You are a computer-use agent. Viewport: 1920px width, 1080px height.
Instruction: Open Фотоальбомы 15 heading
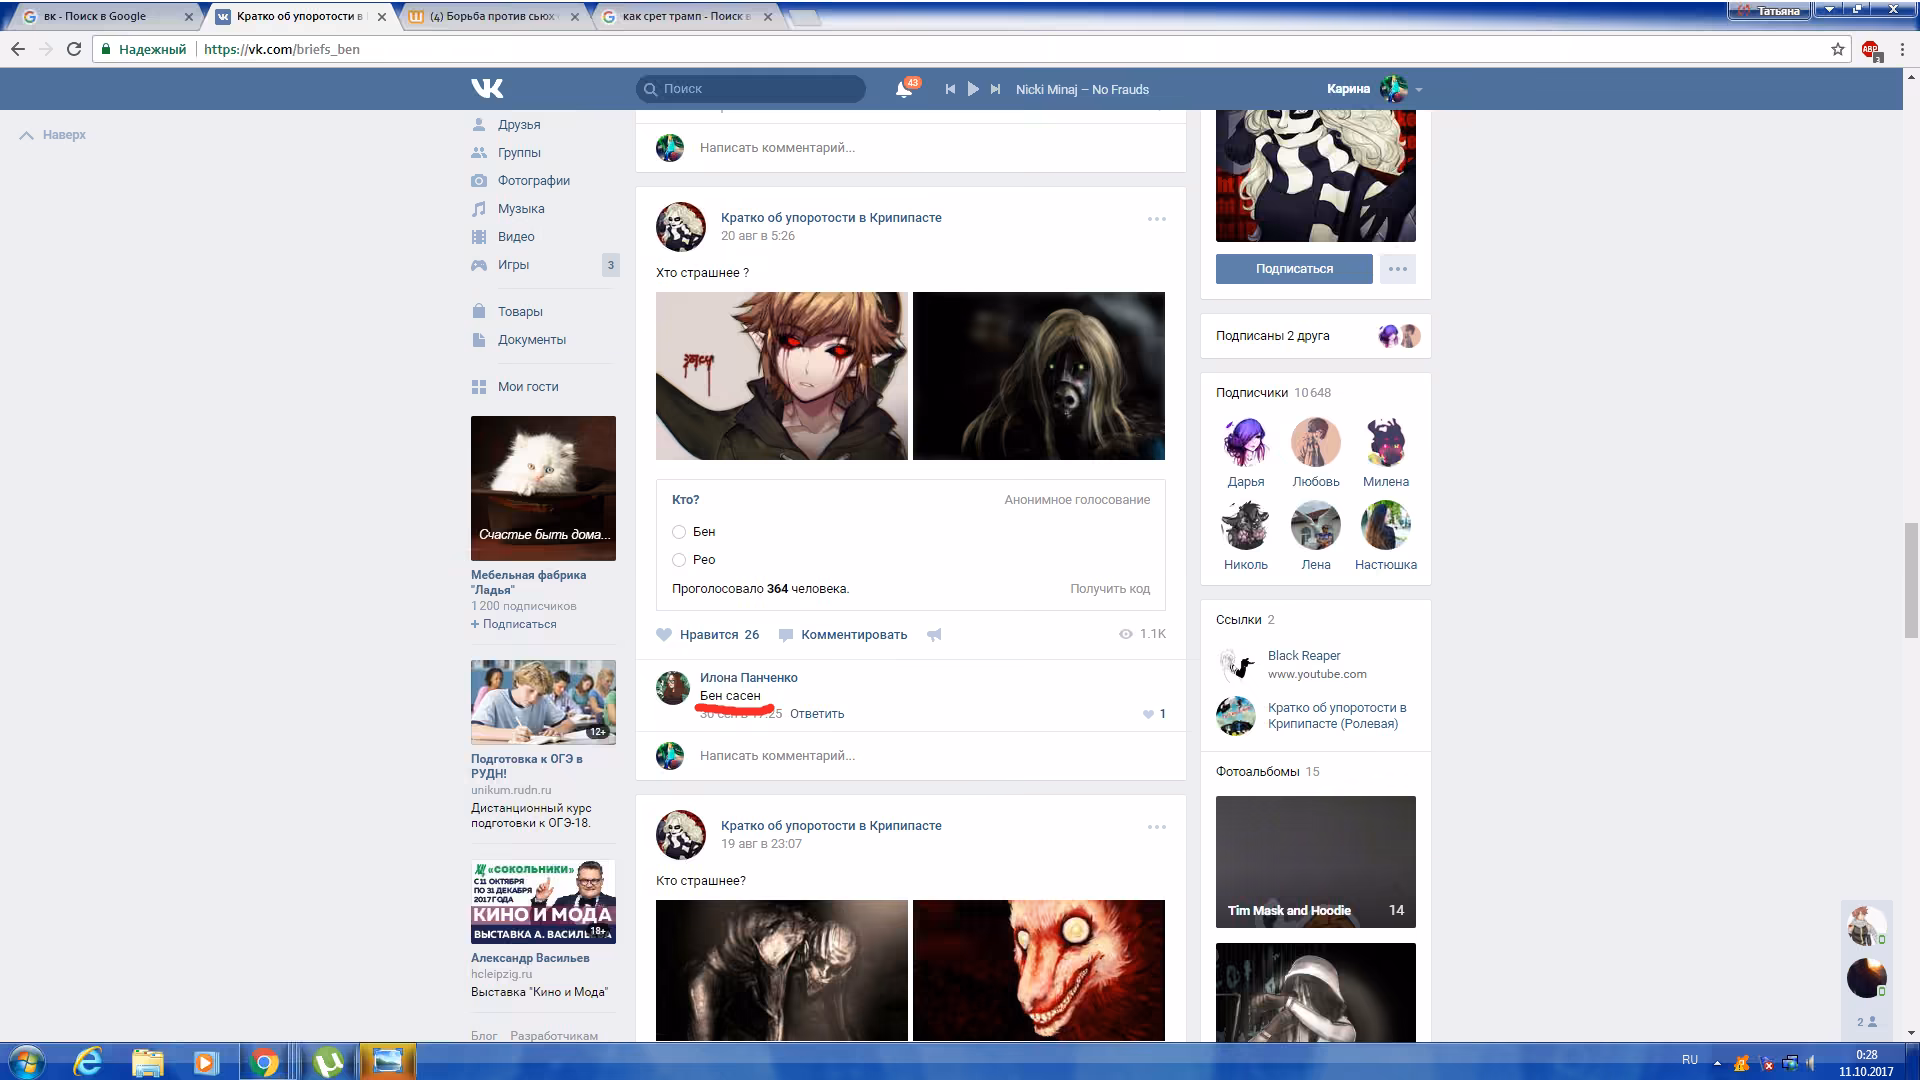pyautogui.click(x=1267, y=772)
